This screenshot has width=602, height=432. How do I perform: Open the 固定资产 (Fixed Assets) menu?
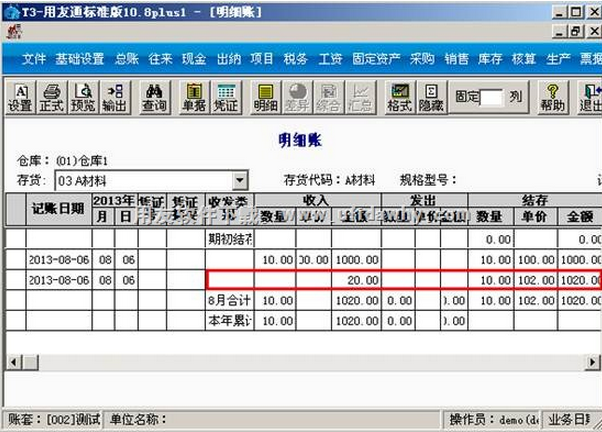(x=376, y=59)
